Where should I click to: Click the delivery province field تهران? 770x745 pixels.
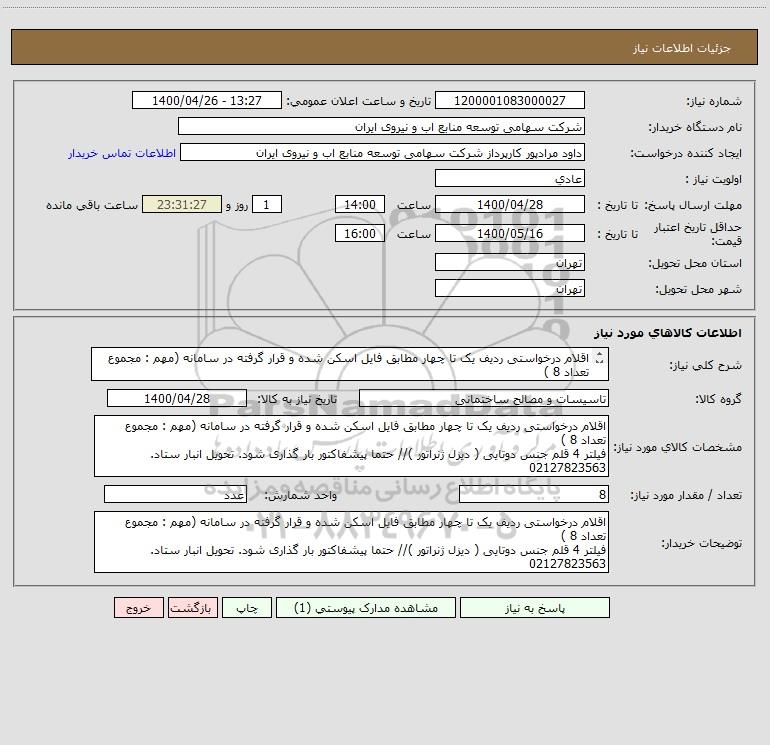tap(510, 262)
